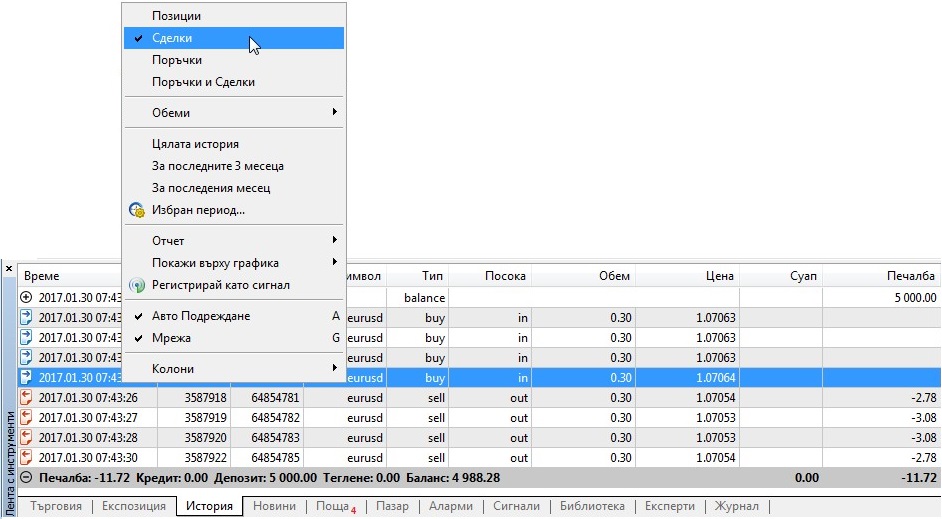Sort by the Посока column header

pos(490,276)
